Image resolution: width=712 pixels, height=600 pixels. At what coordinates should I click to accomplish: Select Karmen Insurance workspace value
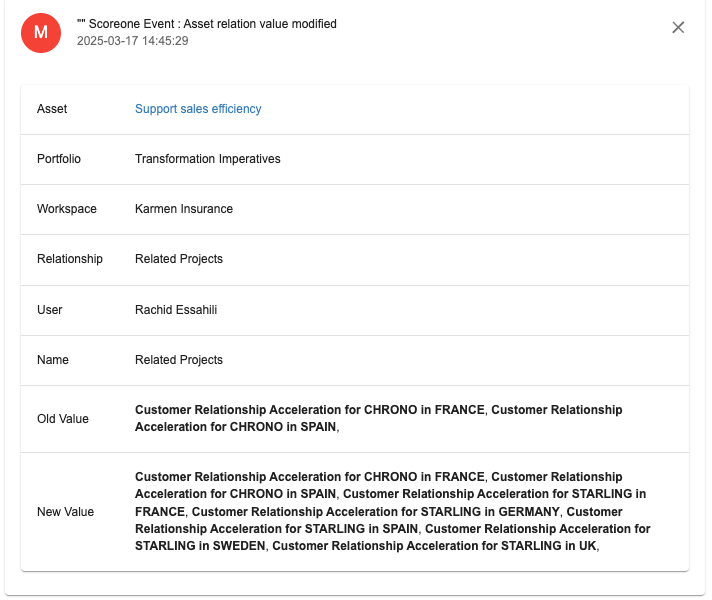point(184,209)
